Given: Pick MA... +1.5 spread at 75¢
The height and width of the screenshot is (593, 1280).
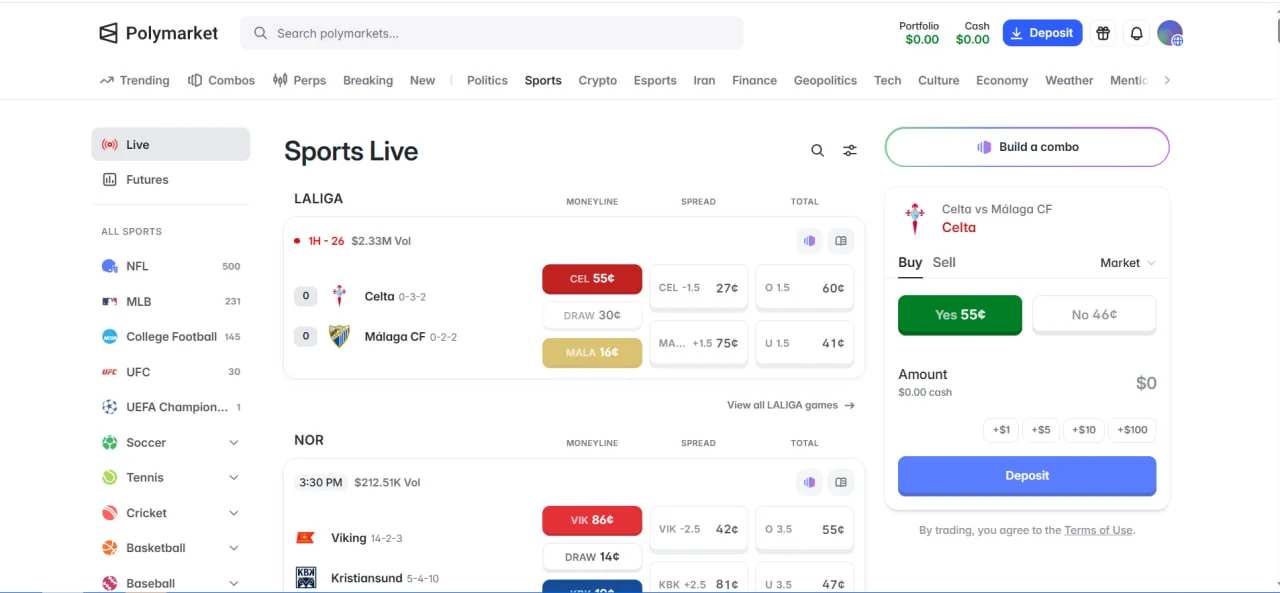Looking at the screenshot, I should 699,343.
